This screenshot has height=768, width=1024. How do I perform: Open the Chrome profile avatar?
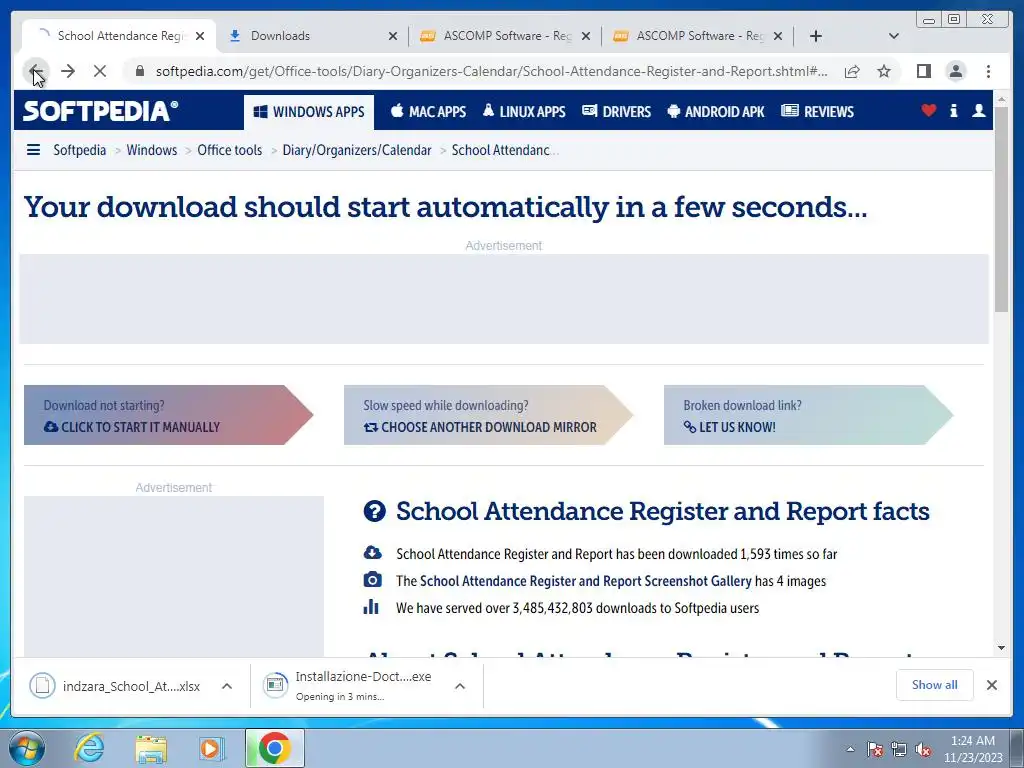point(955,71)
